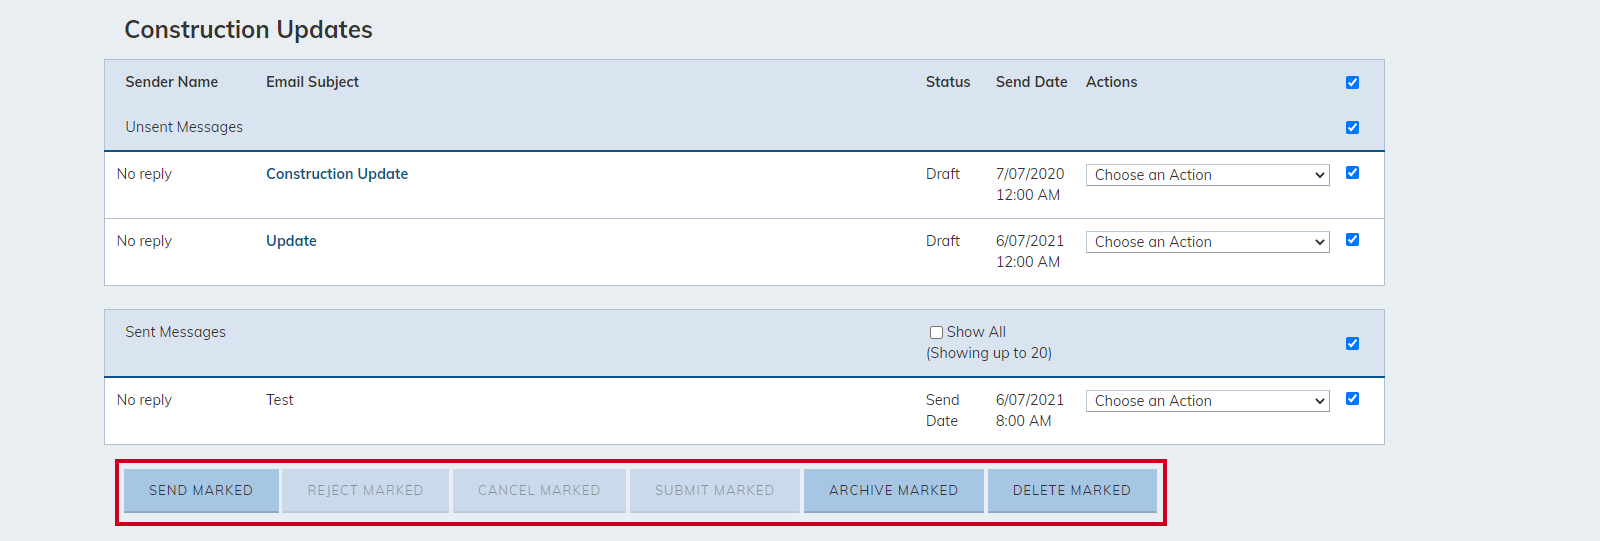Click the 6/07/2021 12:00 AM send date
The width and height of the screenshot is (1600, 541).
point(1030,251)
